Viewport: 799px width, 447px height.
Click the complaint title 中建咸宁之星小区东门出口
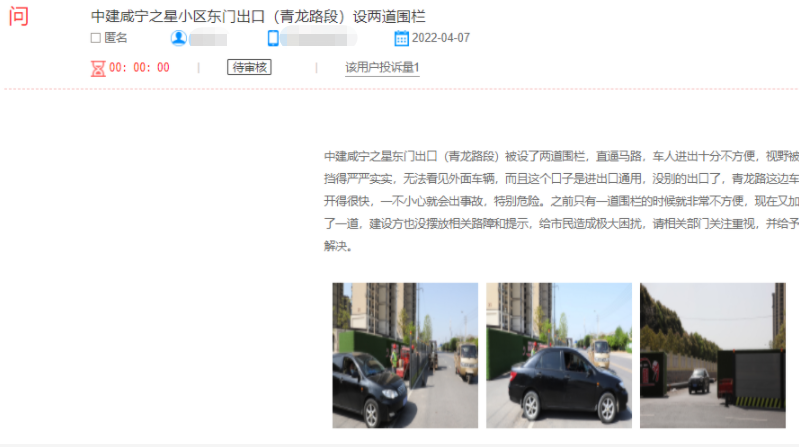(x=258, y=17)
